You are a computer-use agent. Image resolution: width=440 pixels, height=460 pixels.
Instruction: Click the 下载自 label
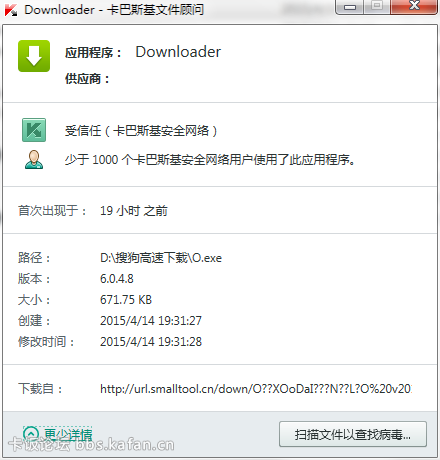tap(40, 389)
